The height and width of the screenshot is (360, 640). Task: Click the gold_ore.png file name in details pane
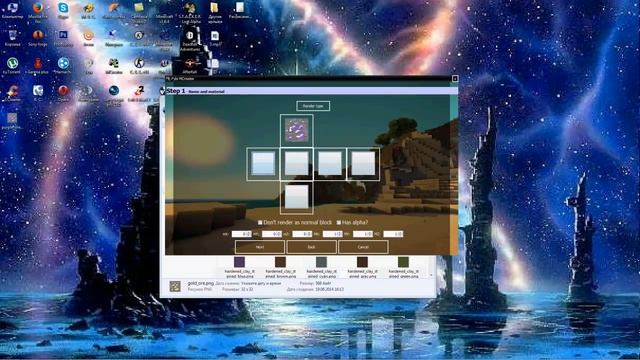(200, 283)
